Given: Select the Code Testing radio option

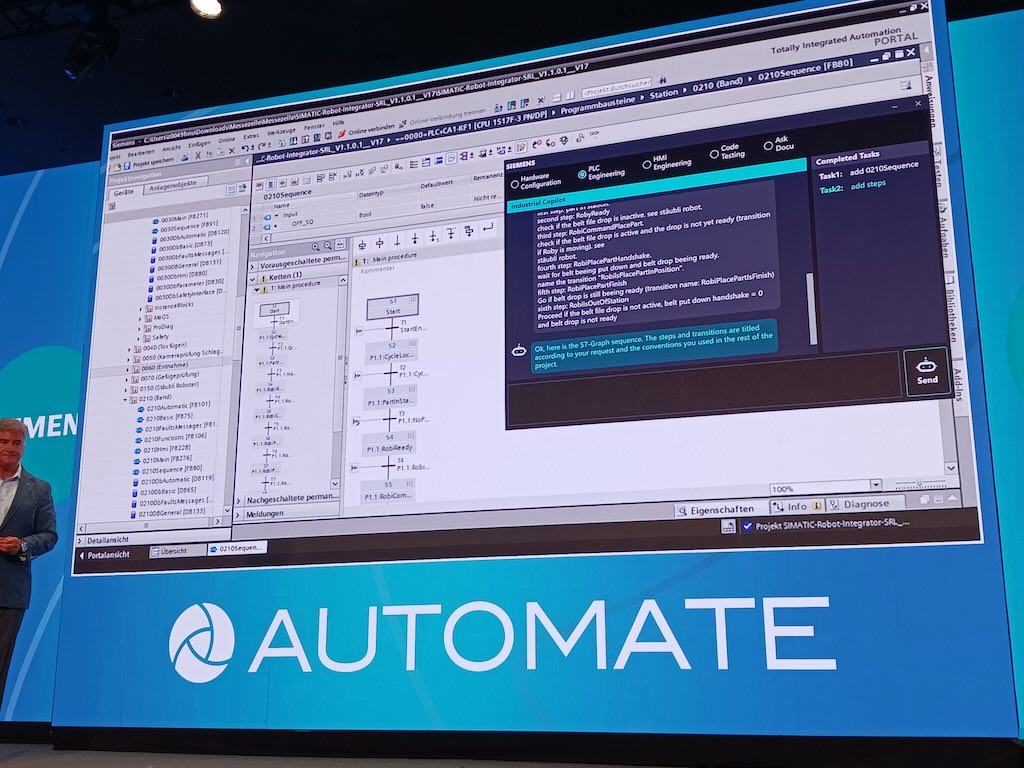Looking at the screenshot, I should coord(714,155).
